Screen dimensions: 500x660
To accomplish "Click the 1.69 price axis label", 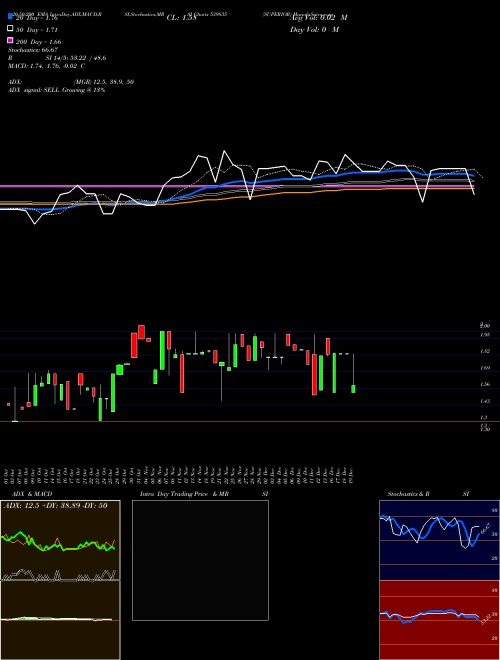I will coord(485,368).
